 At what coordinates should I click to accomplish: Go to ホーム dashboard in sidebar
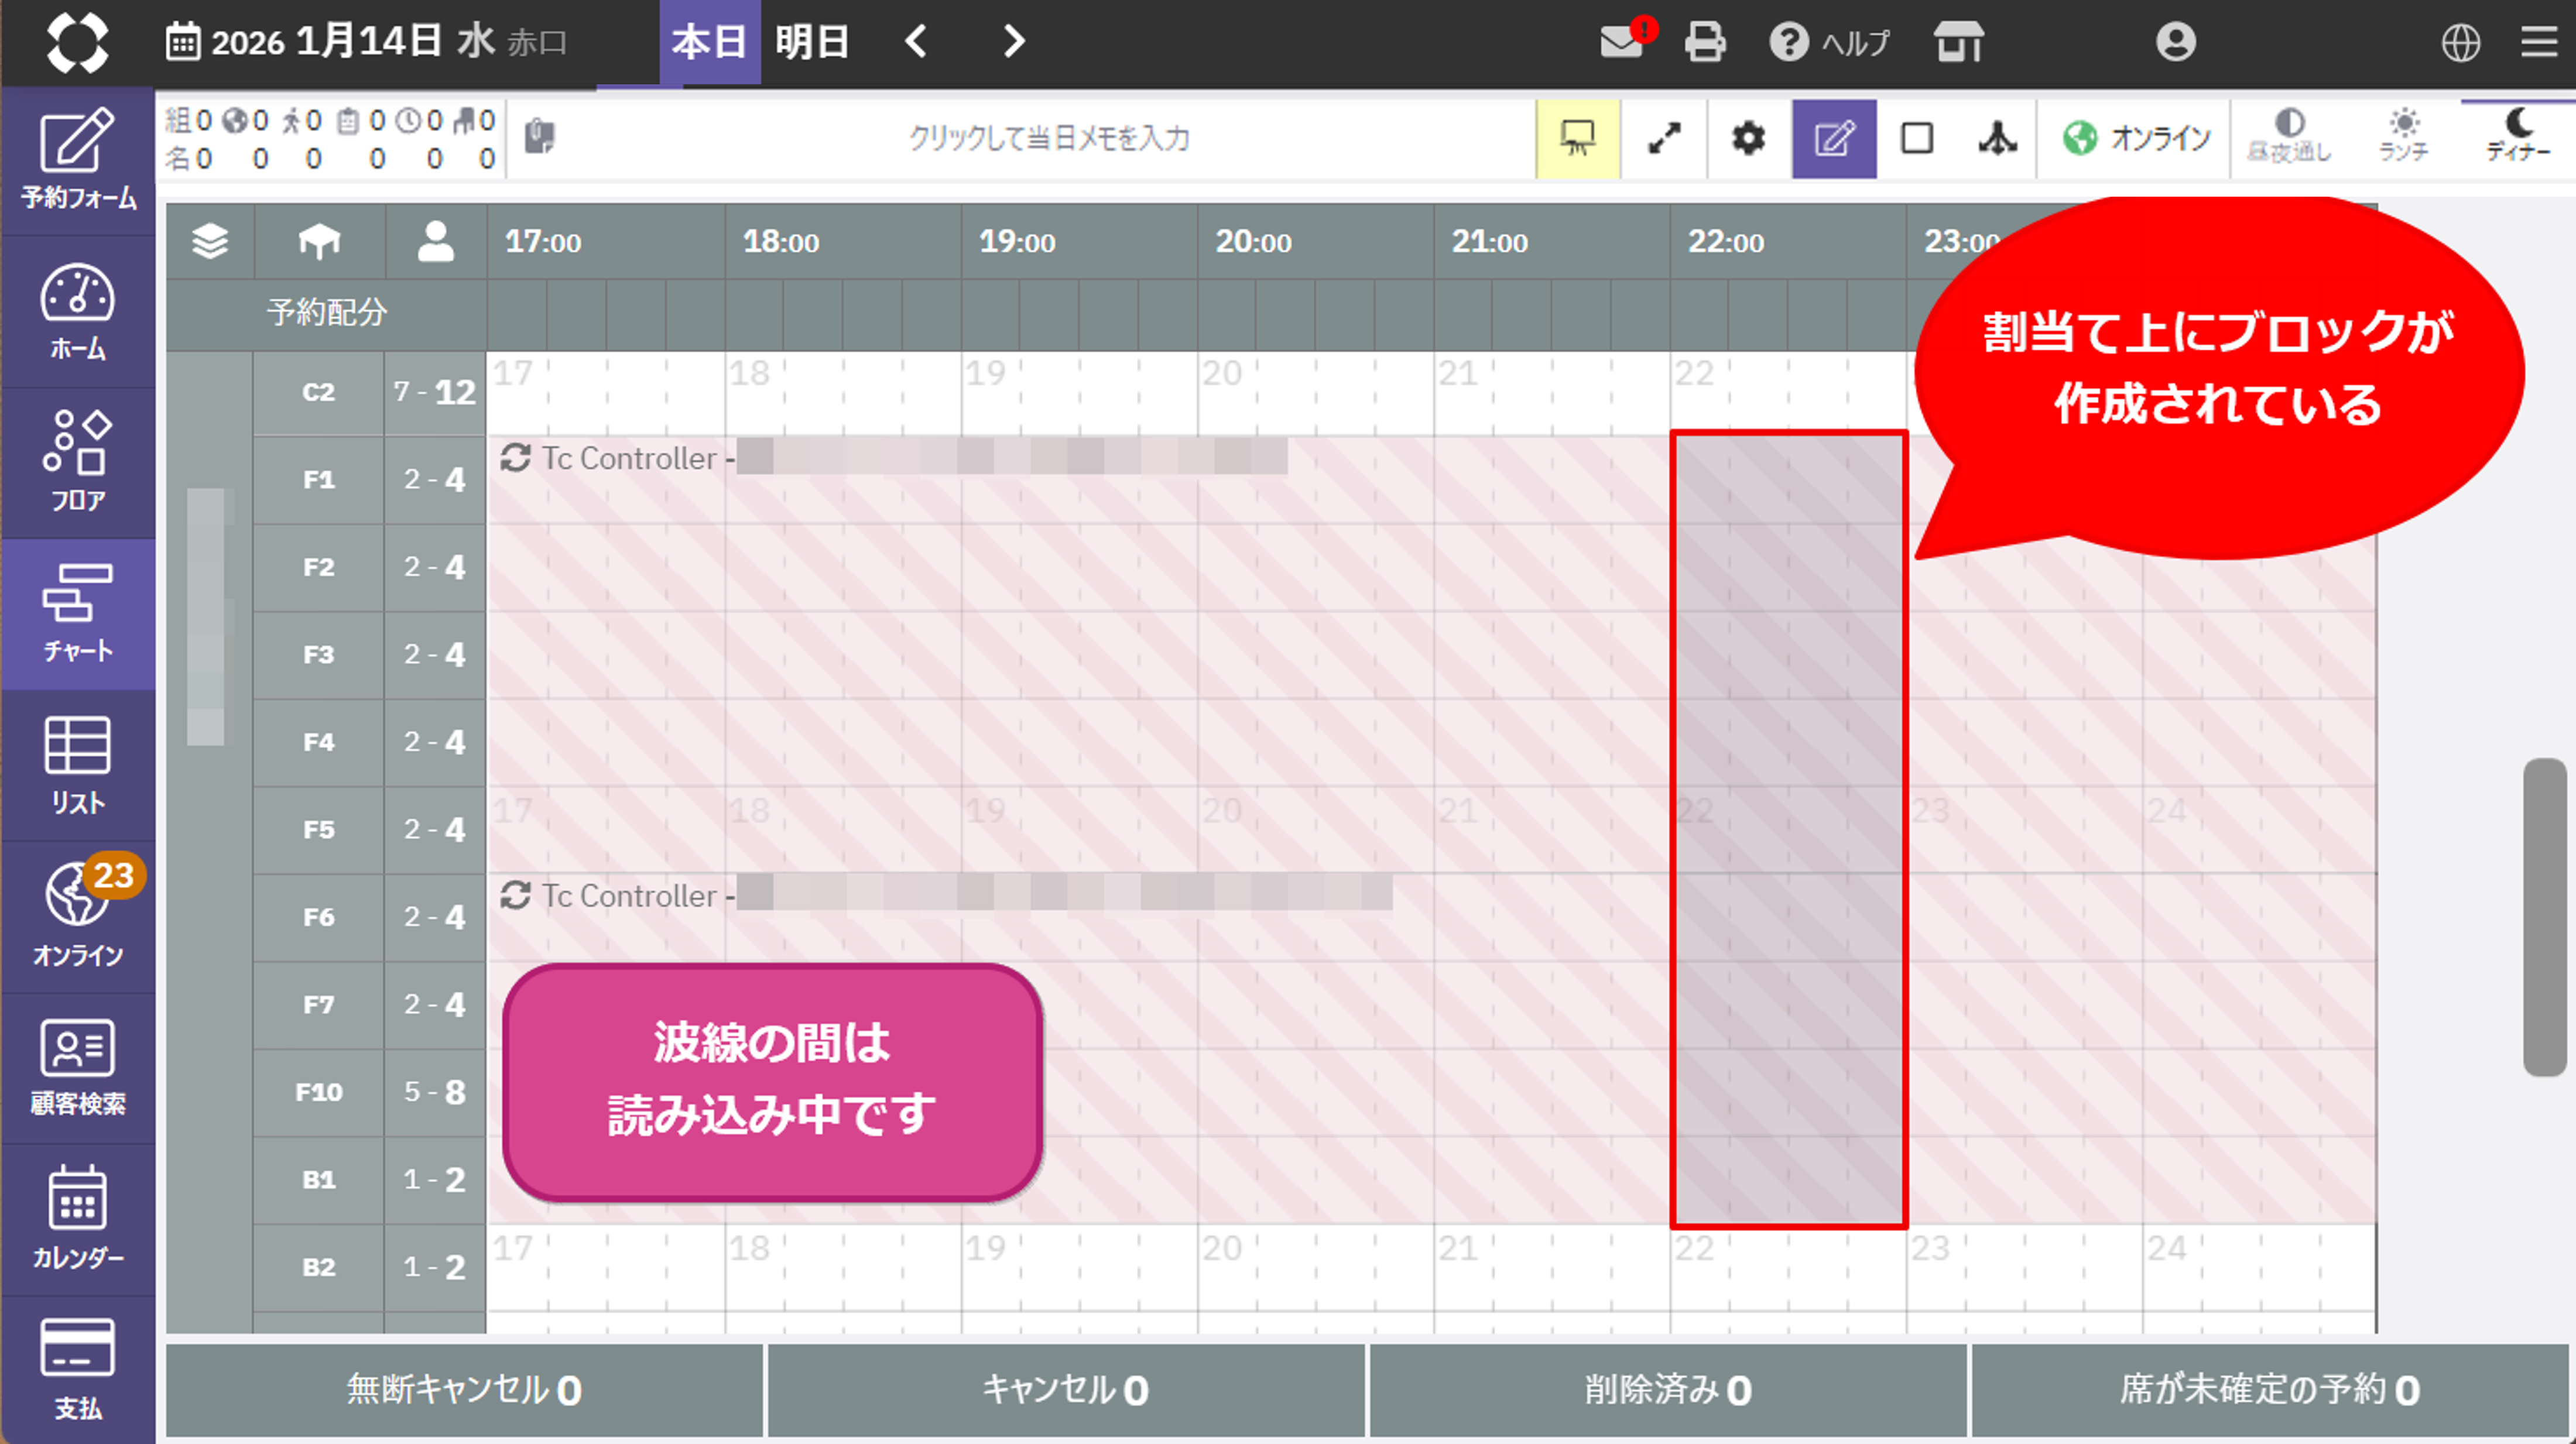tap(78, 312)
